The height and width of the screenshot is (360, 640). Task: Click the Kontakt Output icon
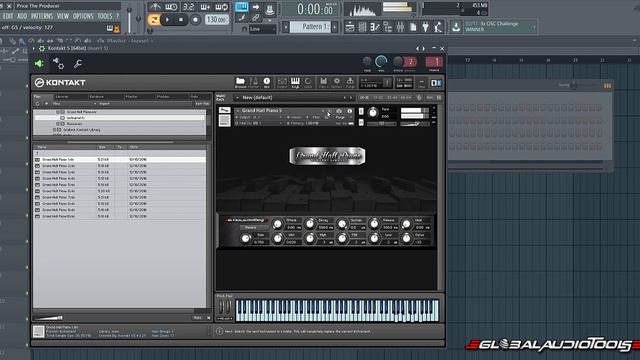[x=282, y=82]
